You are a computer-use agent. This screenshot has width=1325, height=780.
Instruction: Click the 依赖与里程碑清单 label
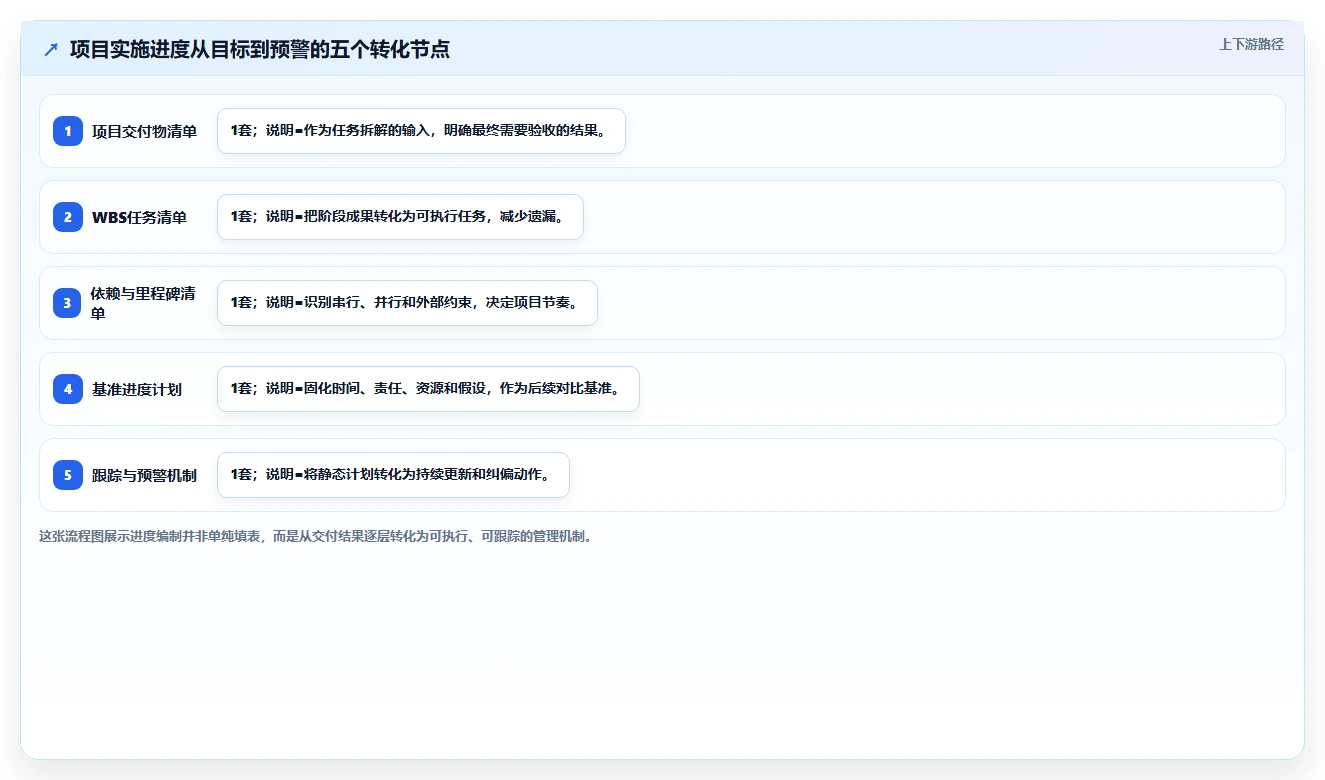[144, 303]
